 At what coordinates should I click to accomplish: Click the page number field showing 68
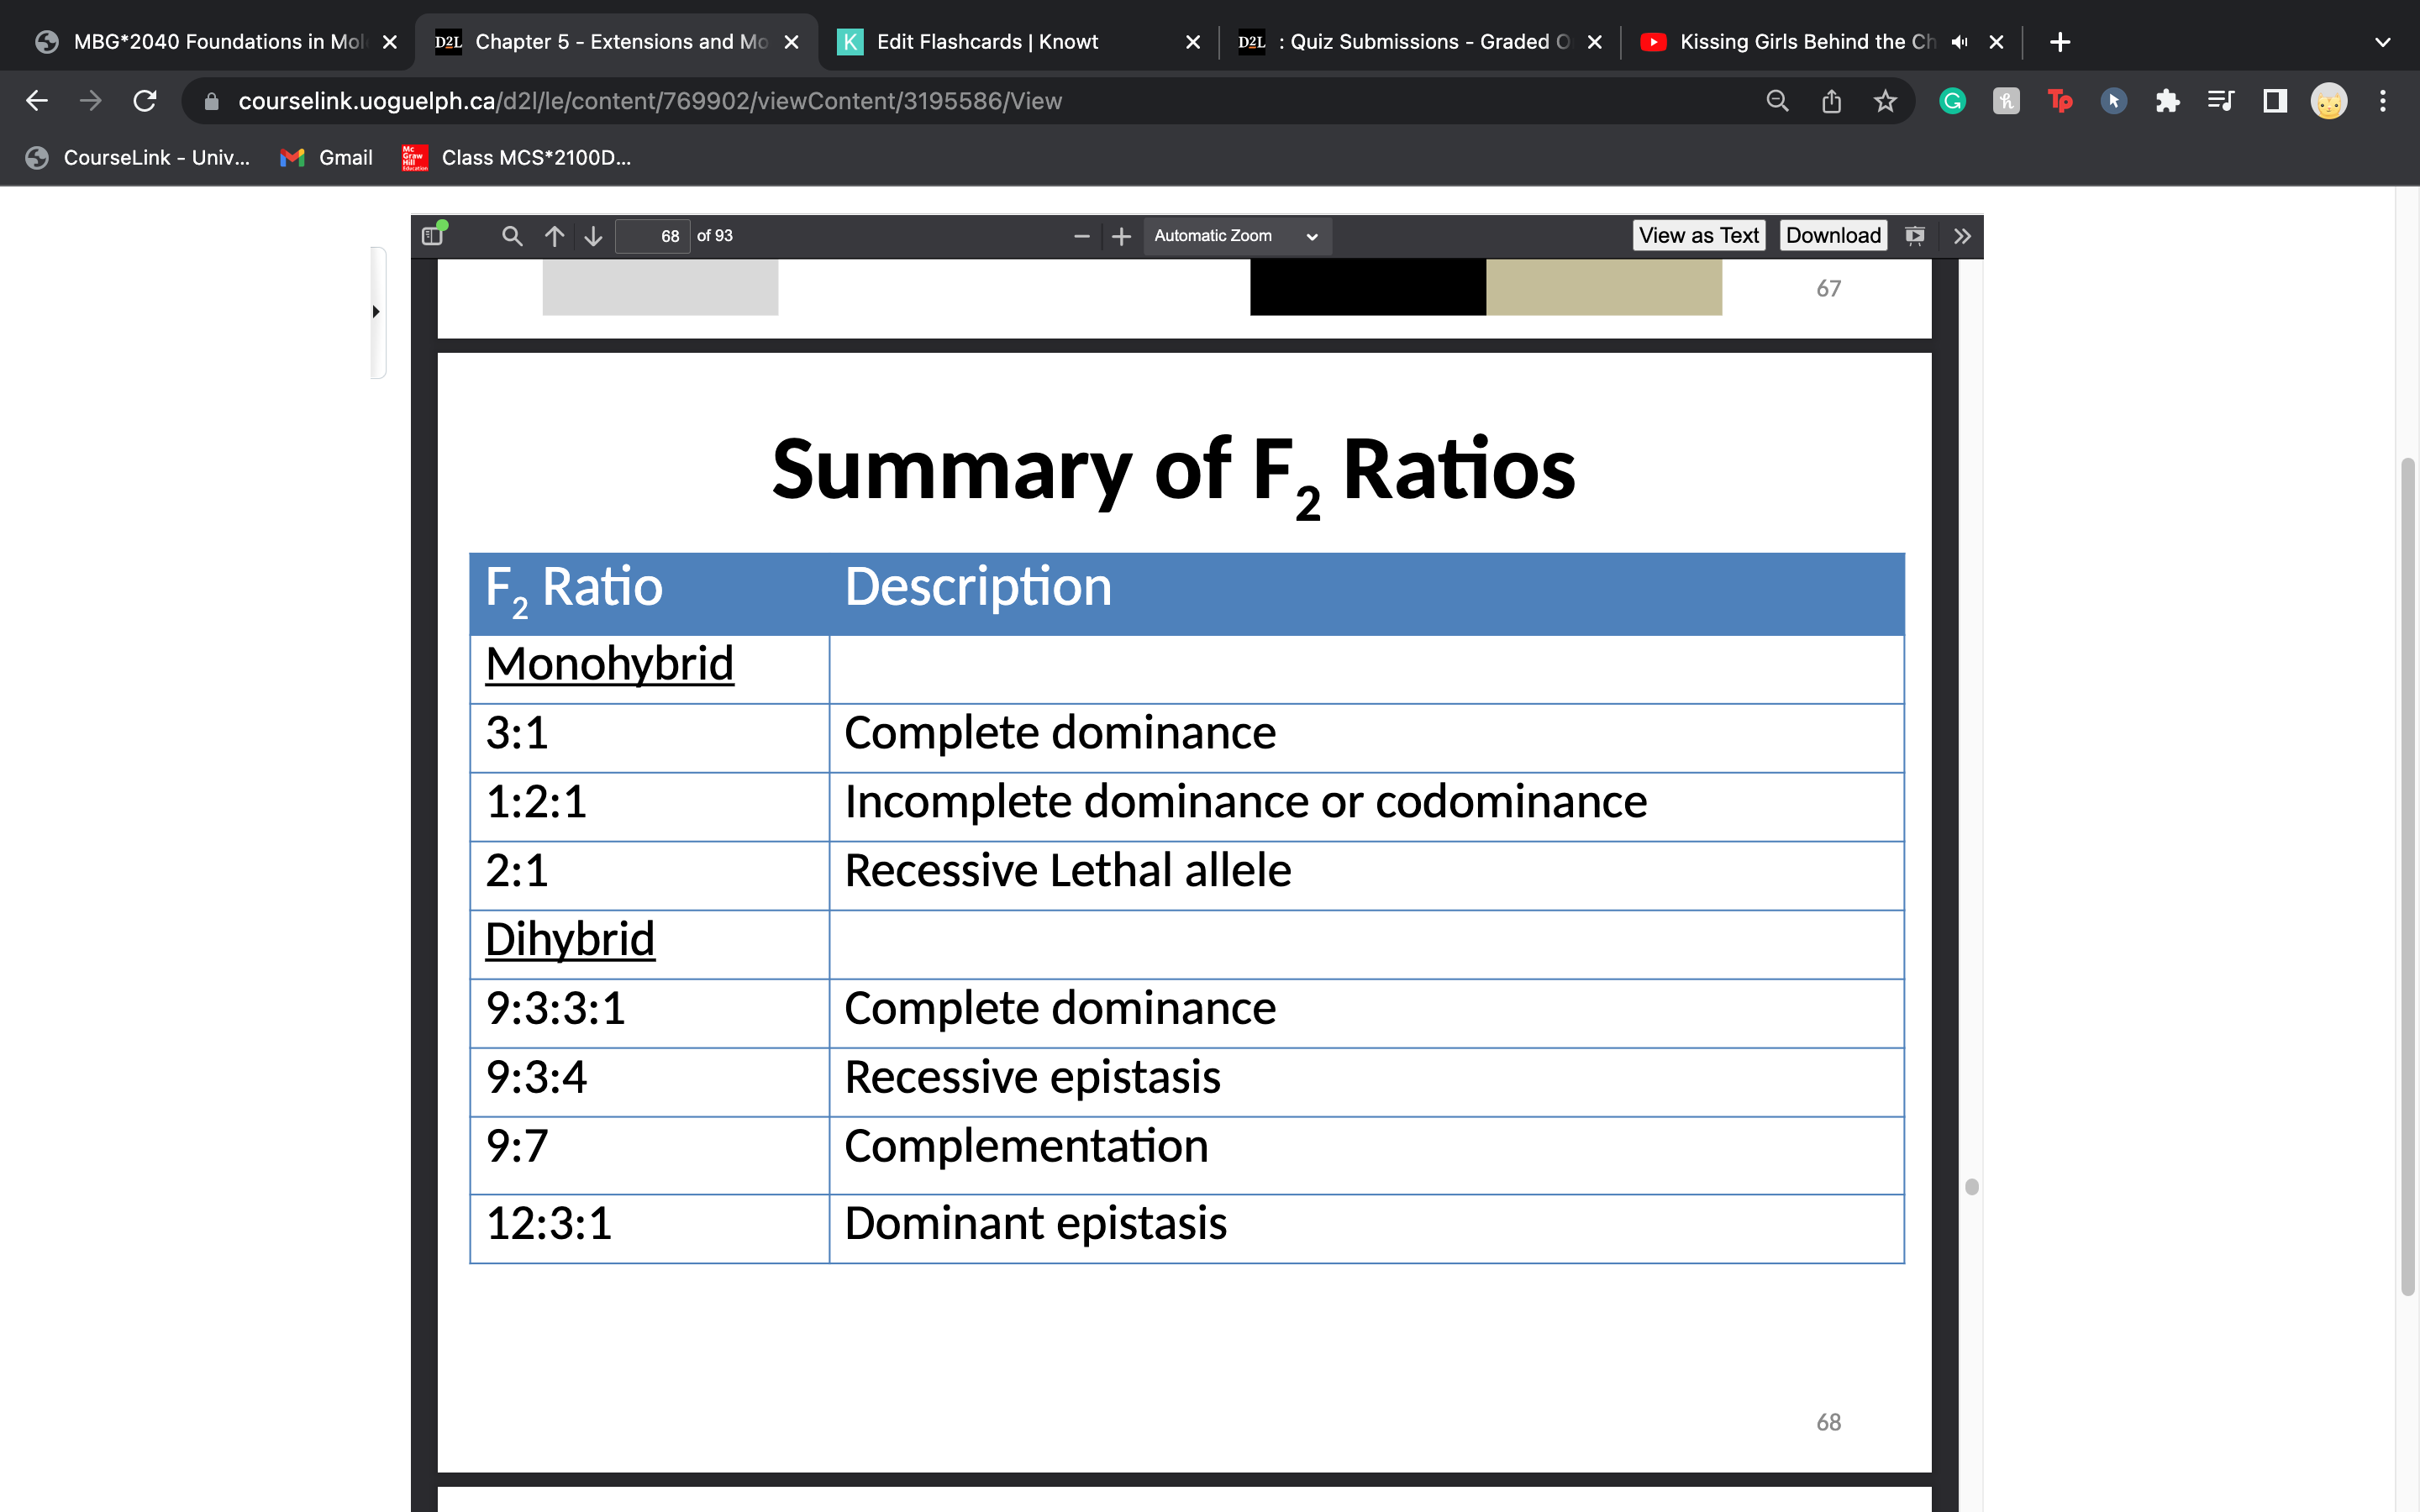[x=652, y=236]
